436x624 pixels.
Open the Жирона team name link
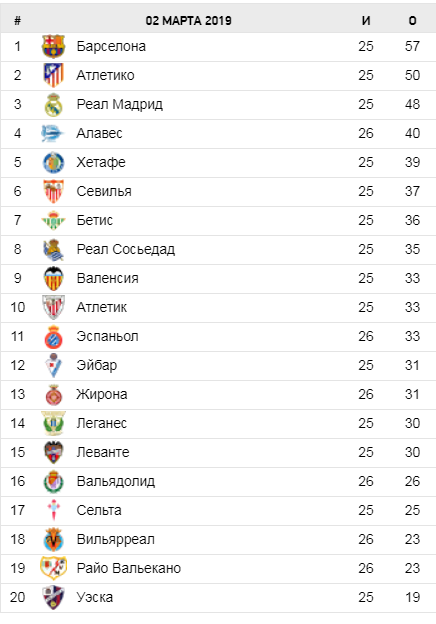pos(102,394)
